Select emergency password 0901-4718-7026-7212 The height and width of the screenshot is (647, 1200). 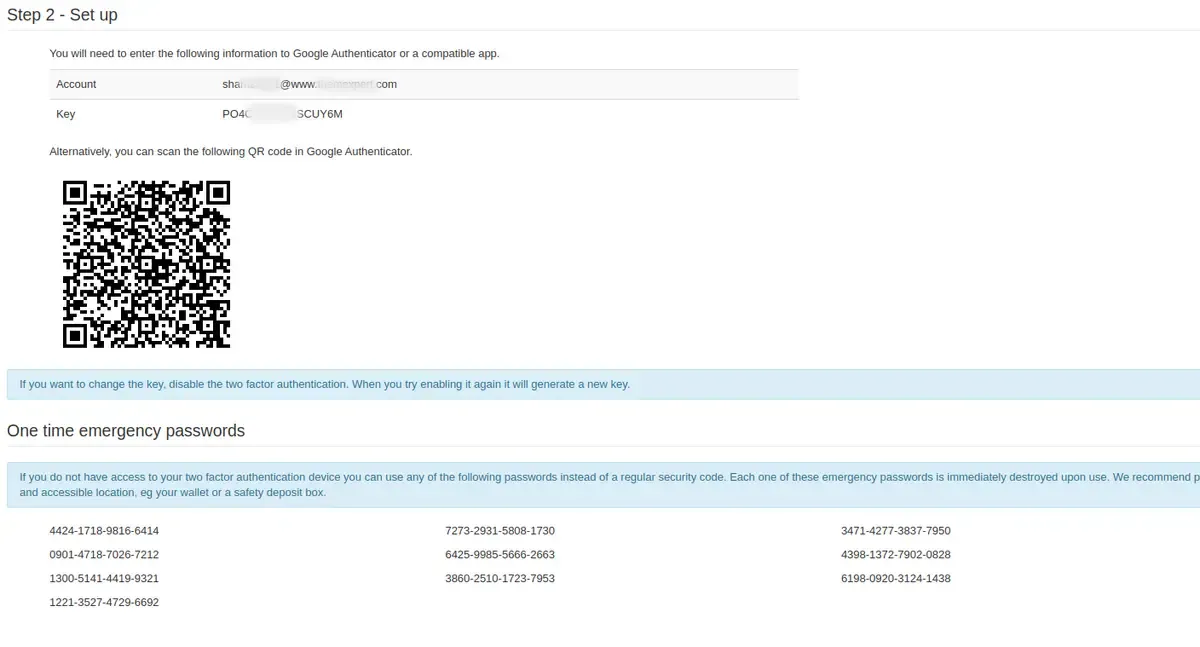104,555
